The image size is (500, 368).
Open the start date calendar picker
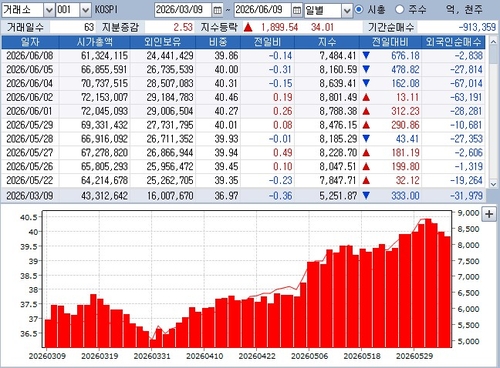pyautogui.click(x=217, y=10)
